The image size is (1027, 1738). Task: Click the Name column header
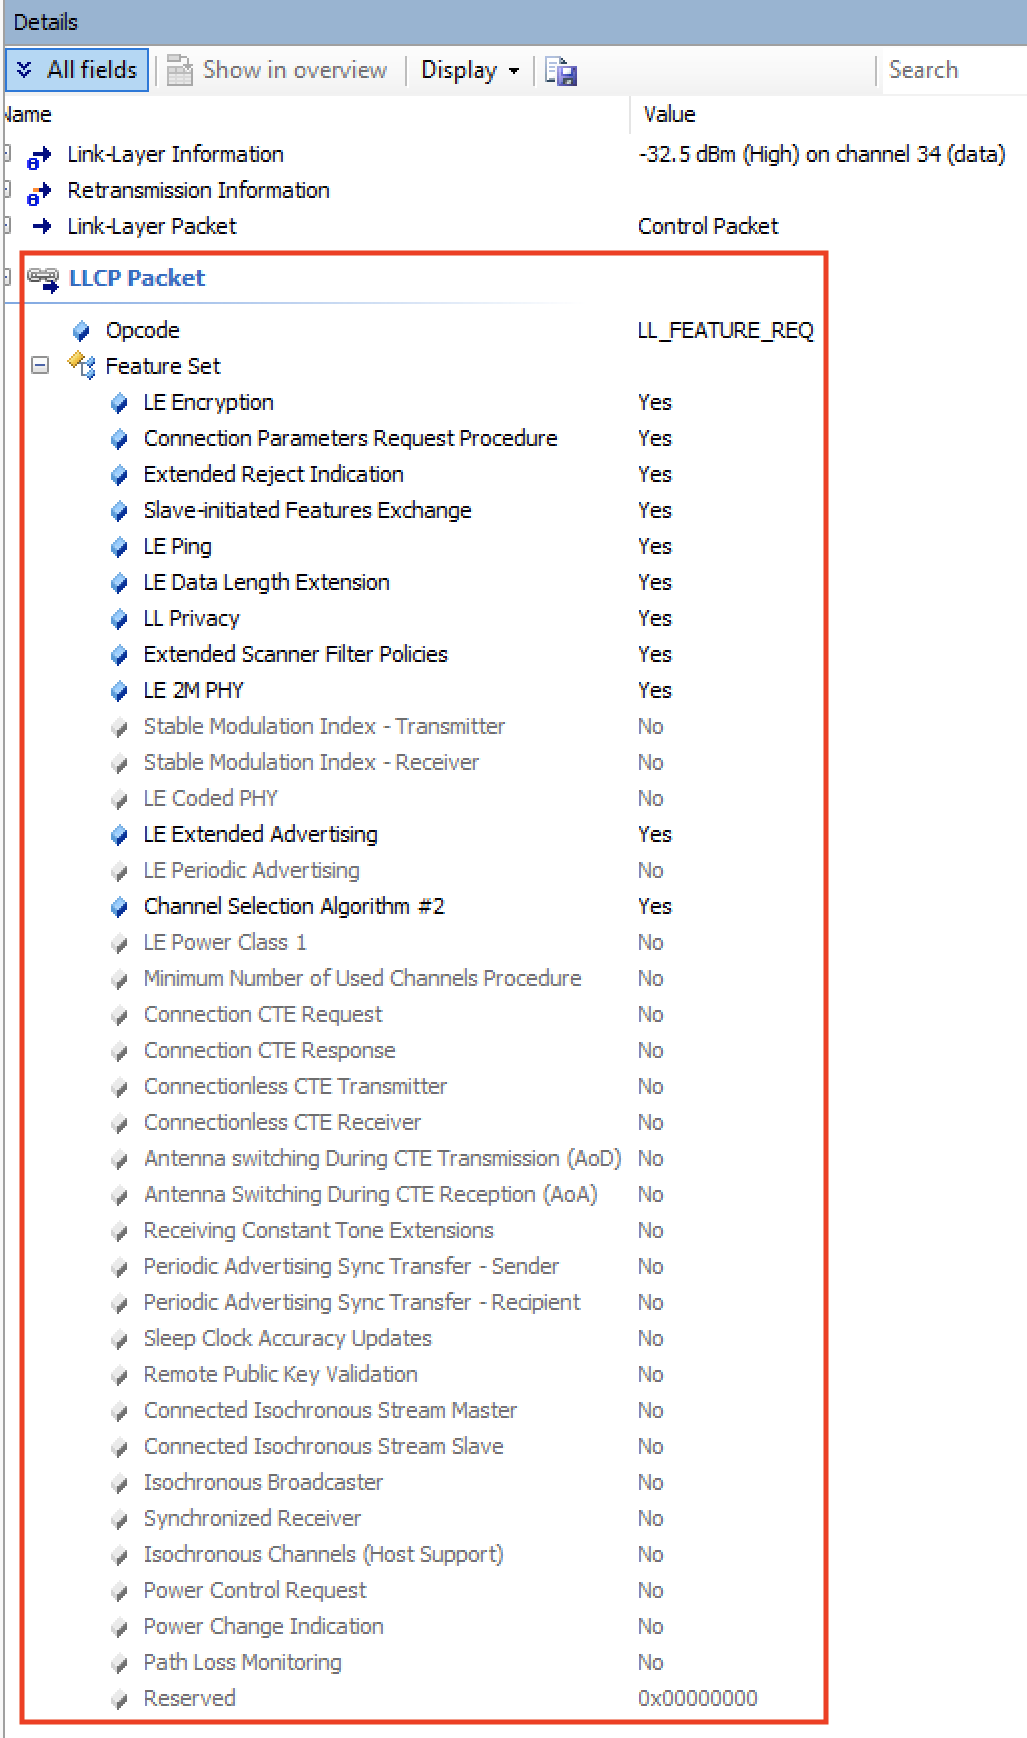[x=27, y=114]
